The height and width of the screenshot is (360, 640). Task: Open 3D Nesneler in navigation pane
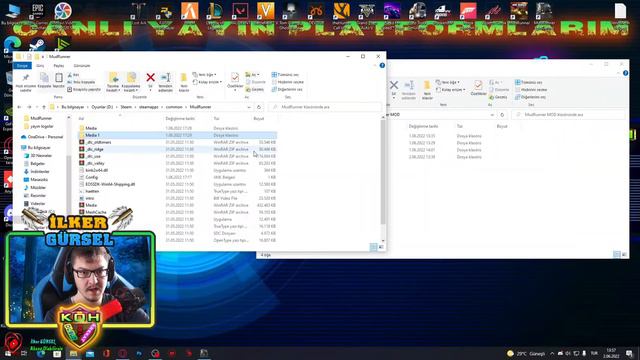(x=38, y=156)
